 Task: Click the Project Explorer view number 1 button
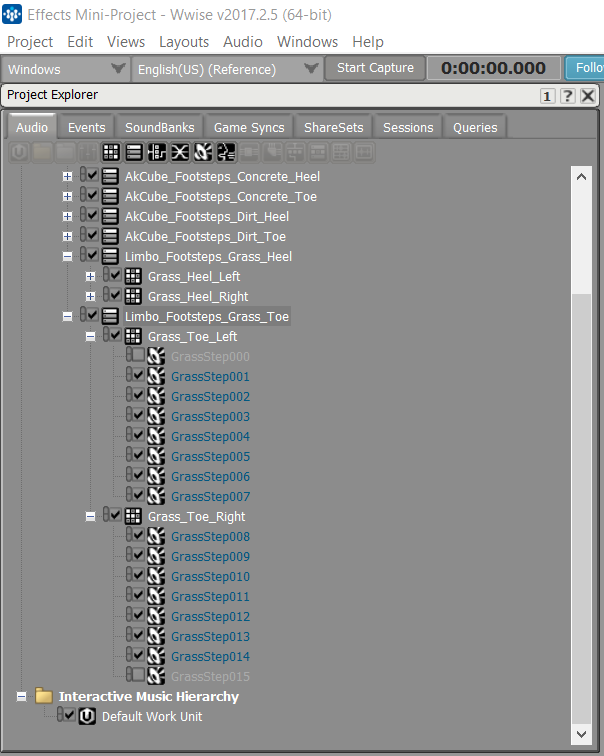tap(547, 95)
